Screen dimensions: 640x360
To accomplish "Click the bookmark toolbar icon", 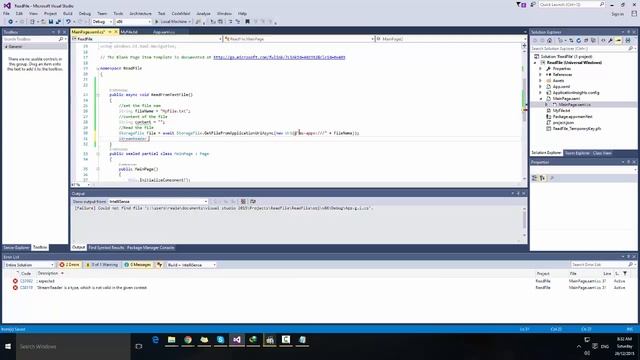I will click(247, 22).
